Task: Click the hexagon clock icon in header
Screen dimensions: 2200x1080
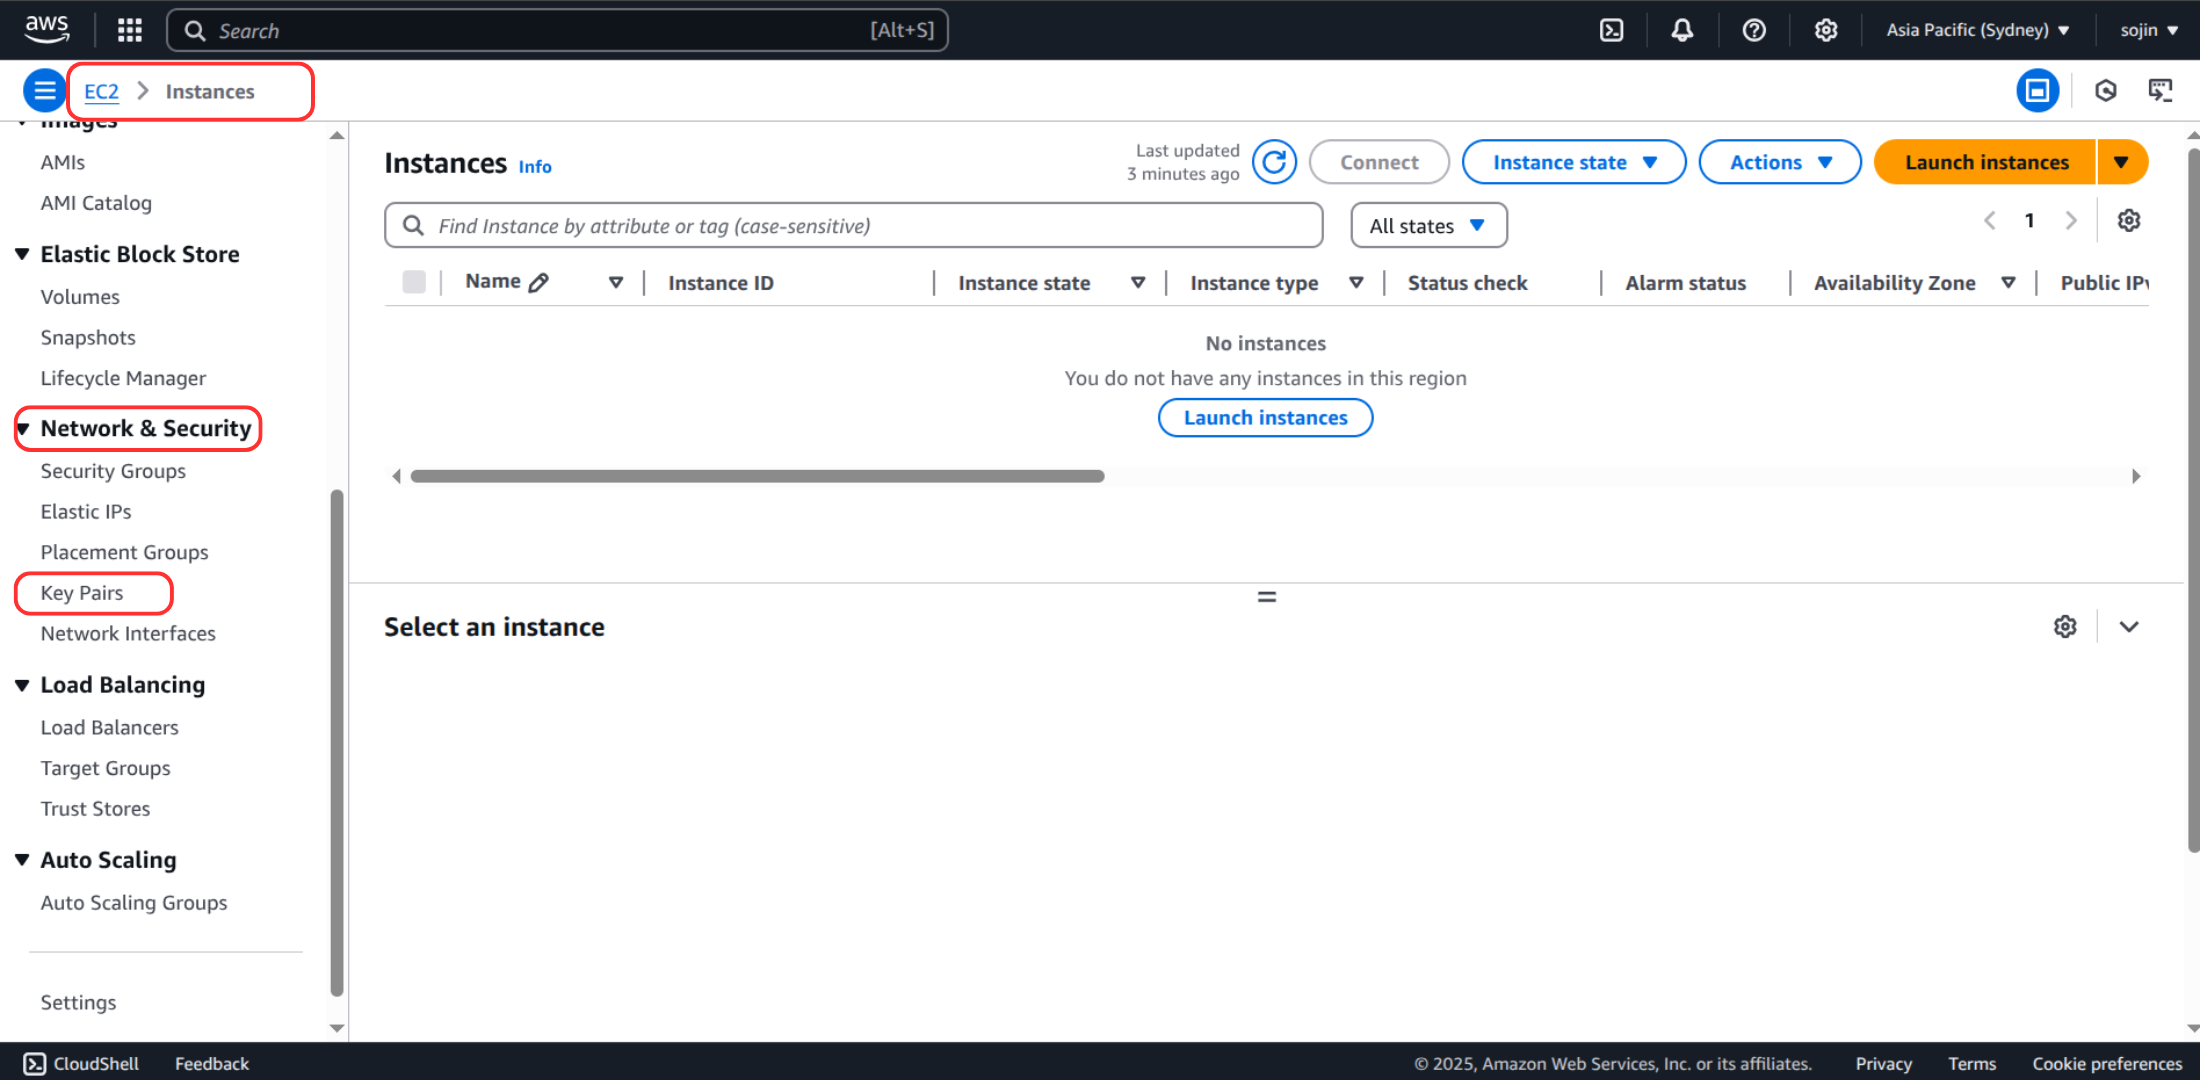Action: (2106, 91)
